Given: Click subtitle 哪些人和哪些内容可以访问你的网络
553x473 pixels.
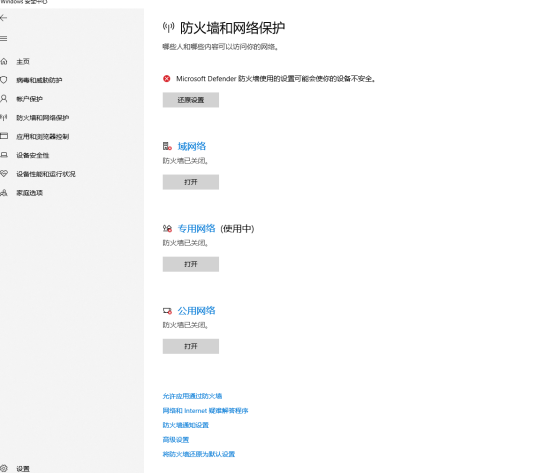Looking at the screenshot, I should click(220, 47).
